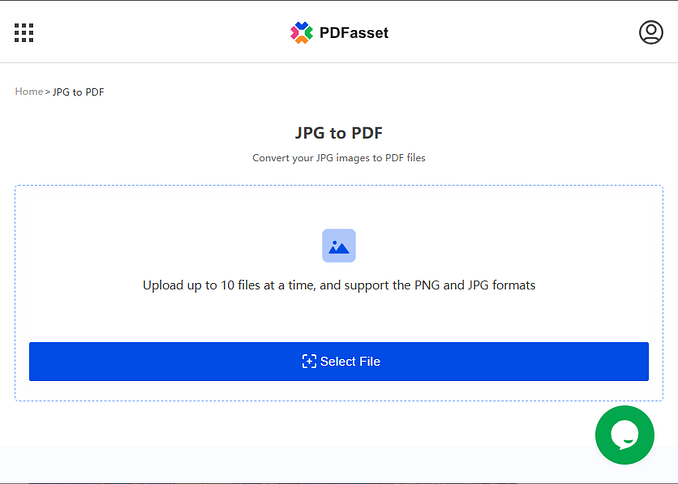Go to Home breadcrumb link
678x484 pixels.
[x=29, y=92]
